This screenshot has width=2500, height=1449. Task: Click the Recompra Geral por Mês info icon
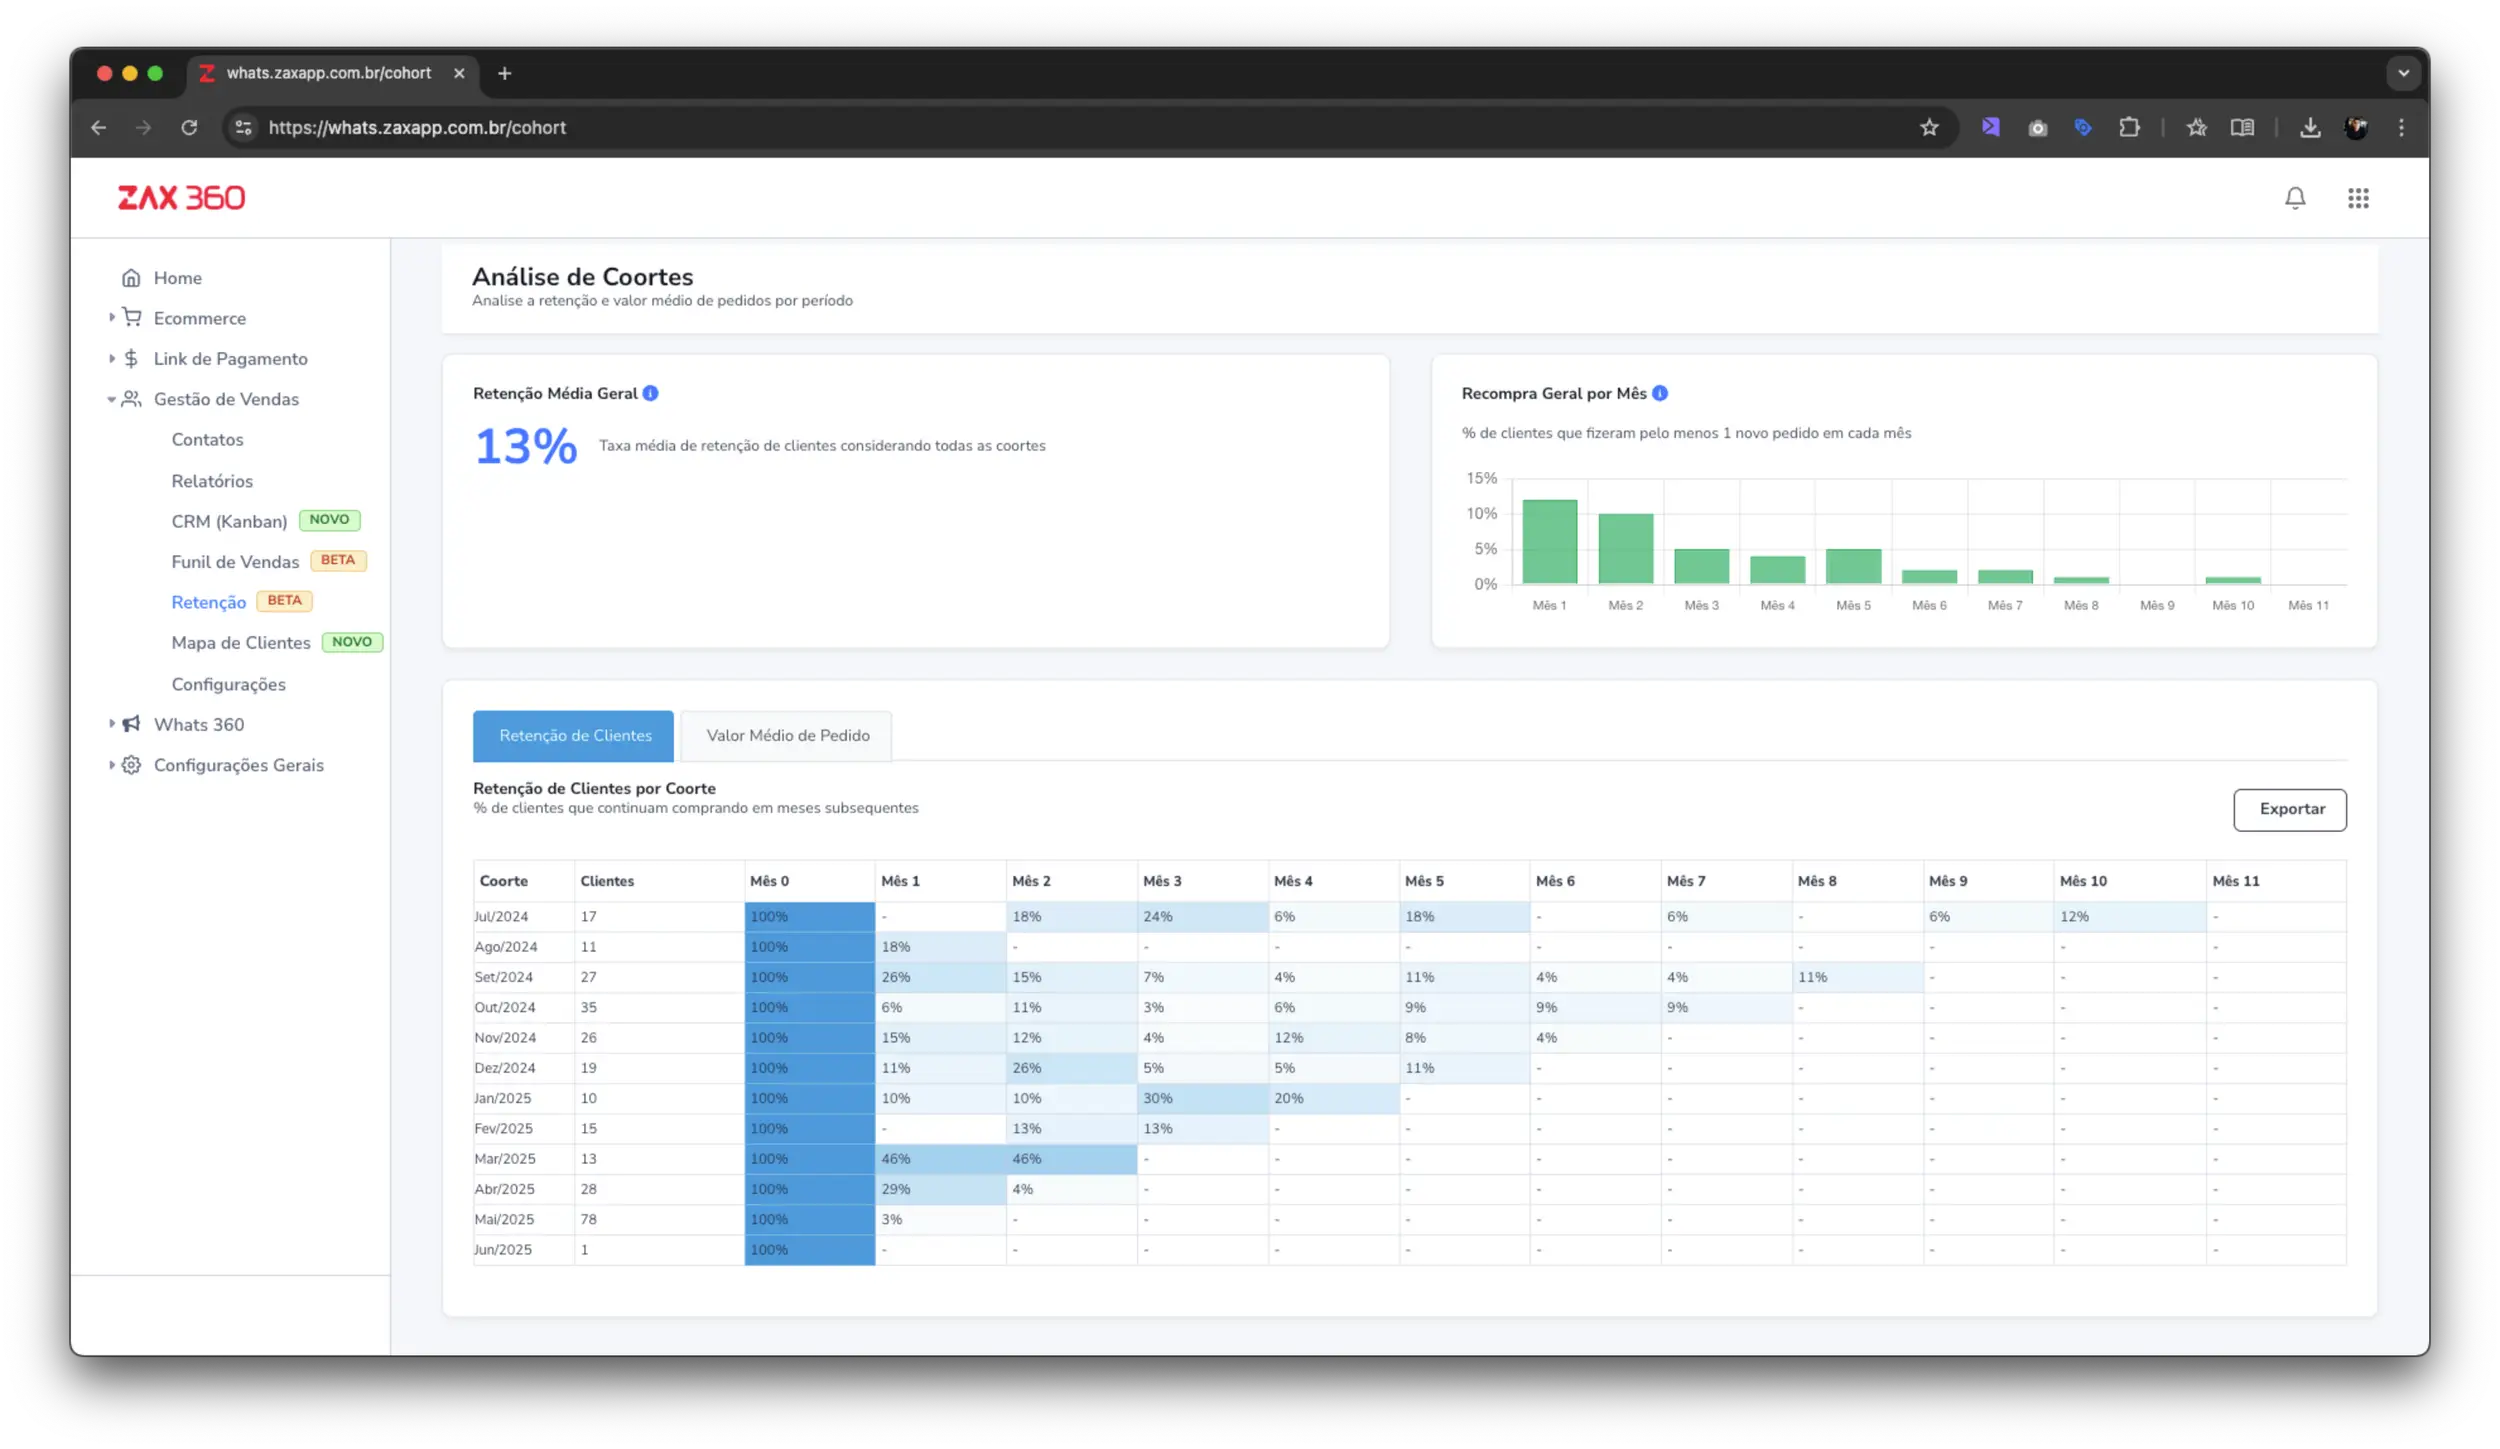coord(1660,393)
